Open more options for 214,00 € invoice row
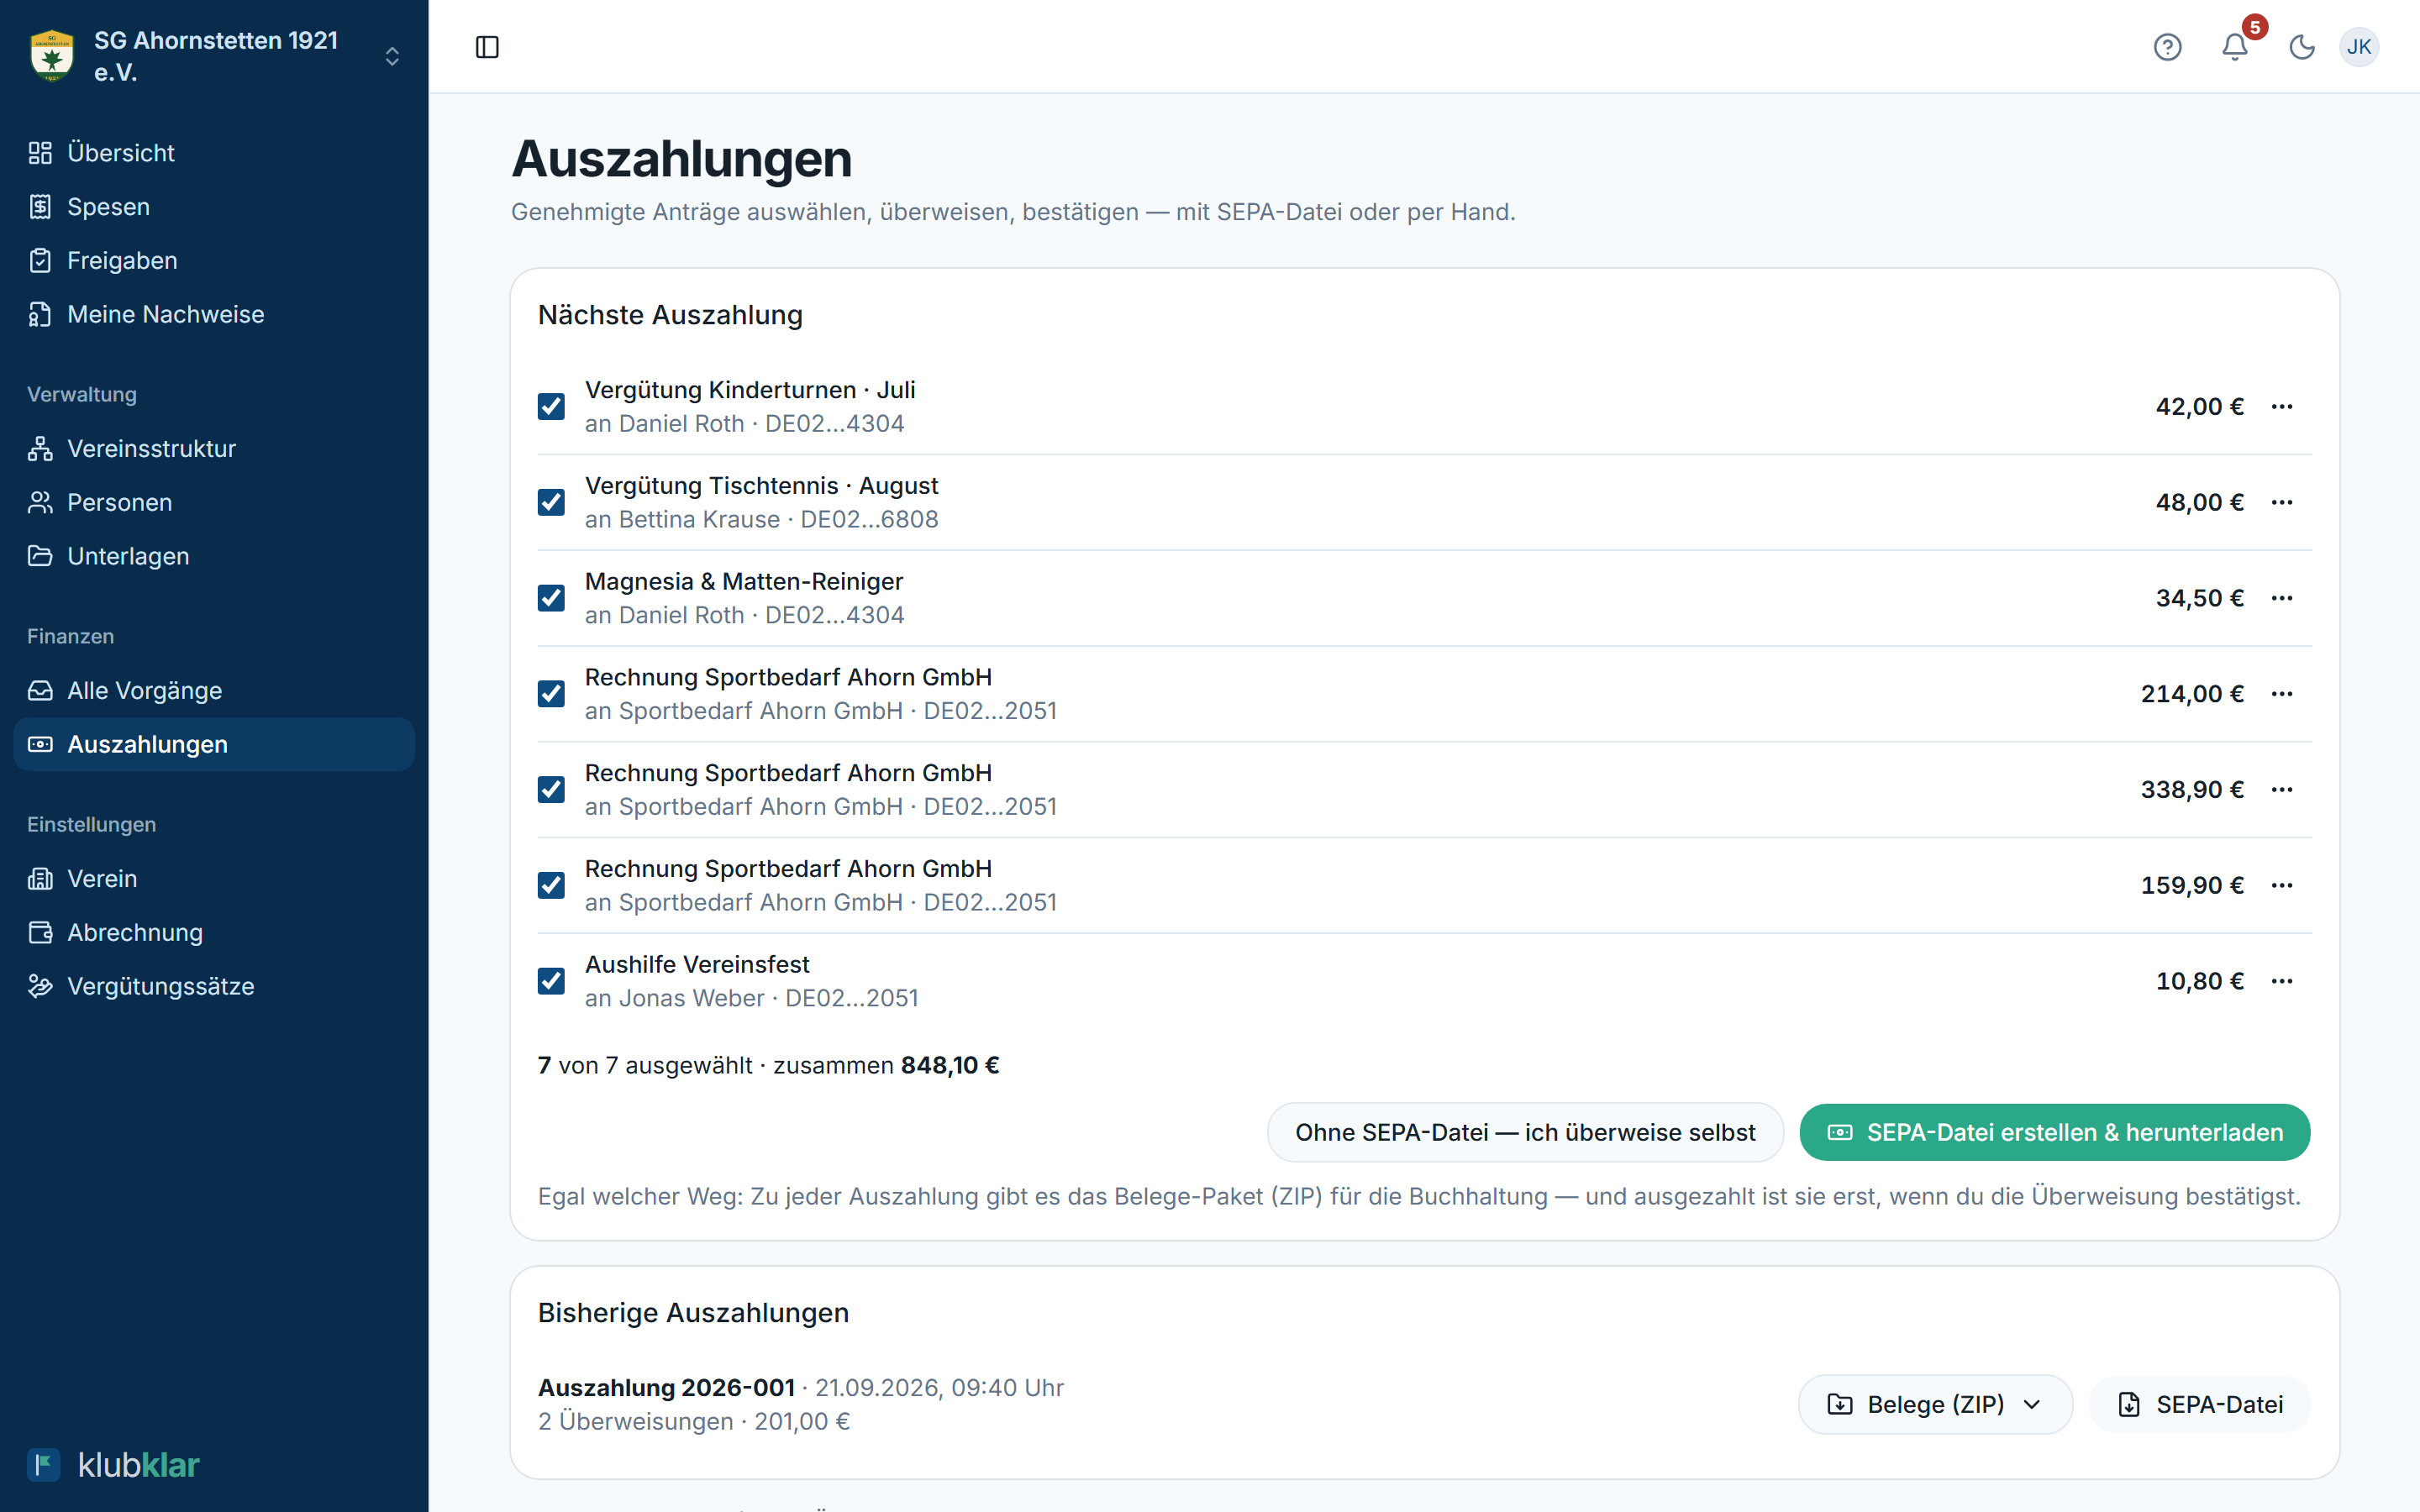The height and width of the screenshot is (1512, 2420). pyautogui.click(x=2282, y=694)
